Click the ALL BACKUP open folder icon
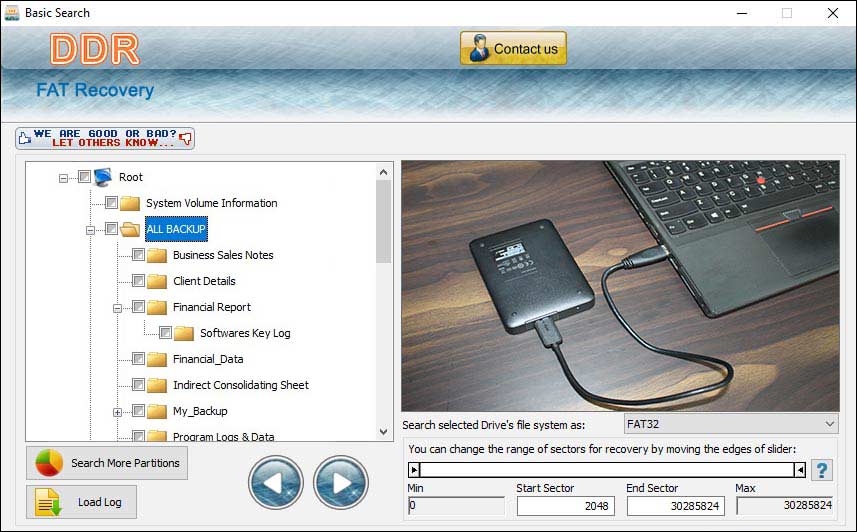This screenshot has height=532, width=857. 130,229
